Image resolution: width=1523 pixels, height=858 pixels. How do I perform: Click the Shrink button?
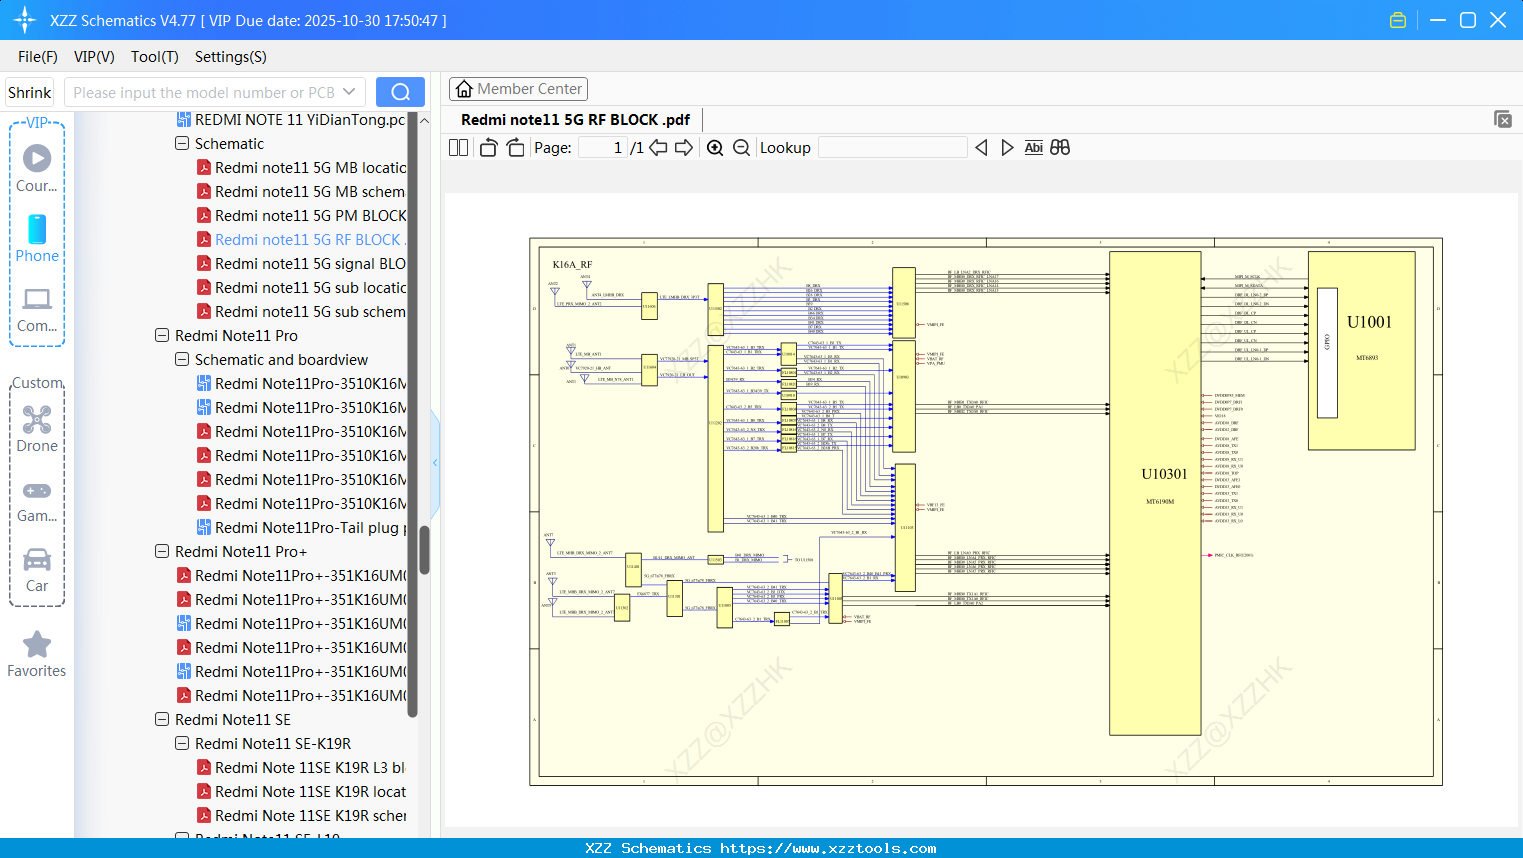pos(30,92)
